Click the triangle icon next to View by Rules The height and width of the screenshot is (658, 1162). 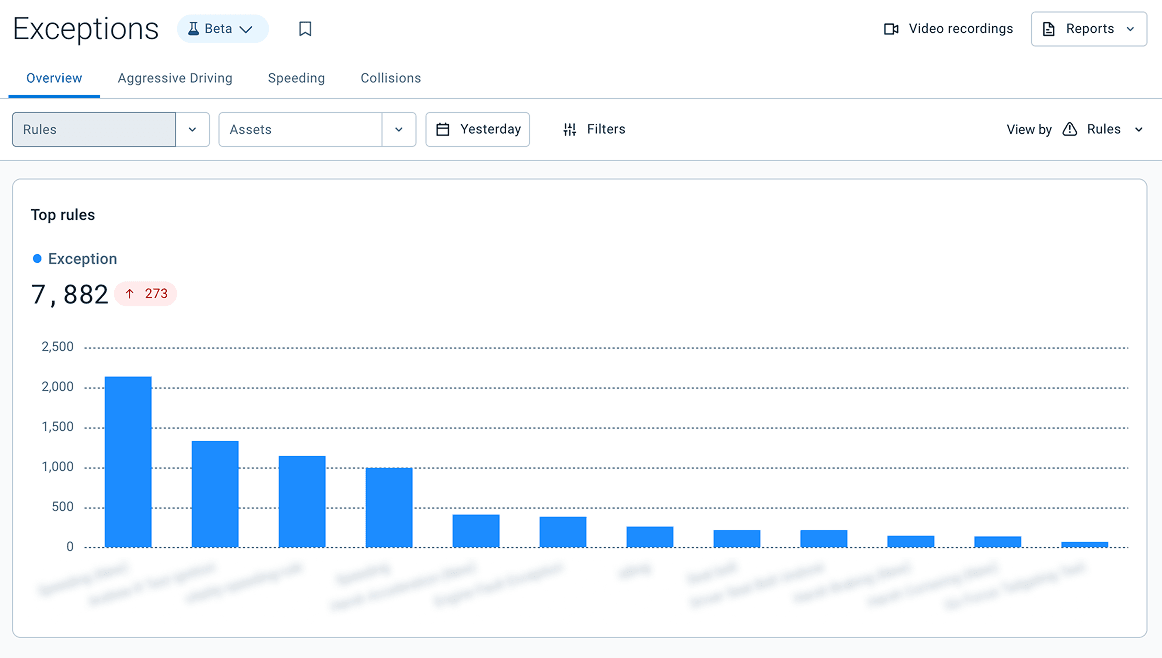pyautogui.click(x=1069, y=129)
